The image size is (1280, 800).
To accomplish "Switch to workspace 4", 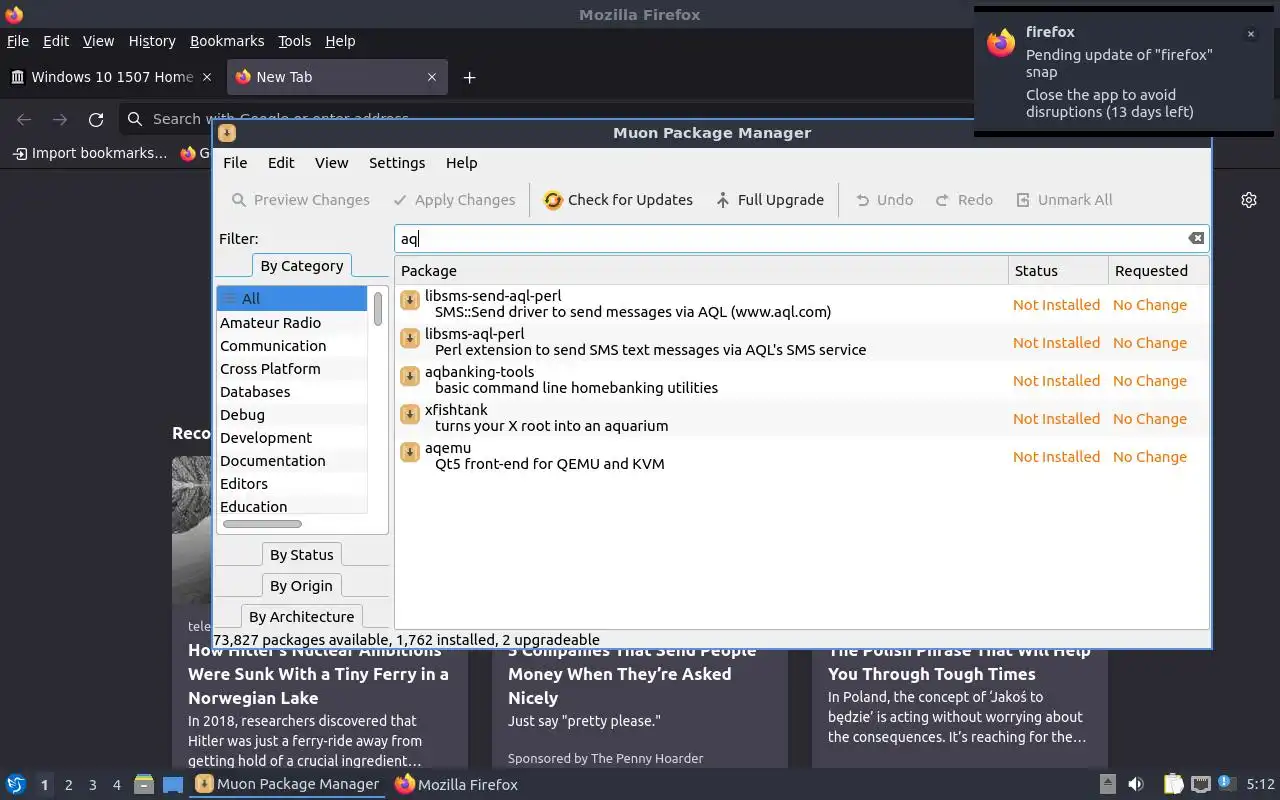I will [116, 785].
